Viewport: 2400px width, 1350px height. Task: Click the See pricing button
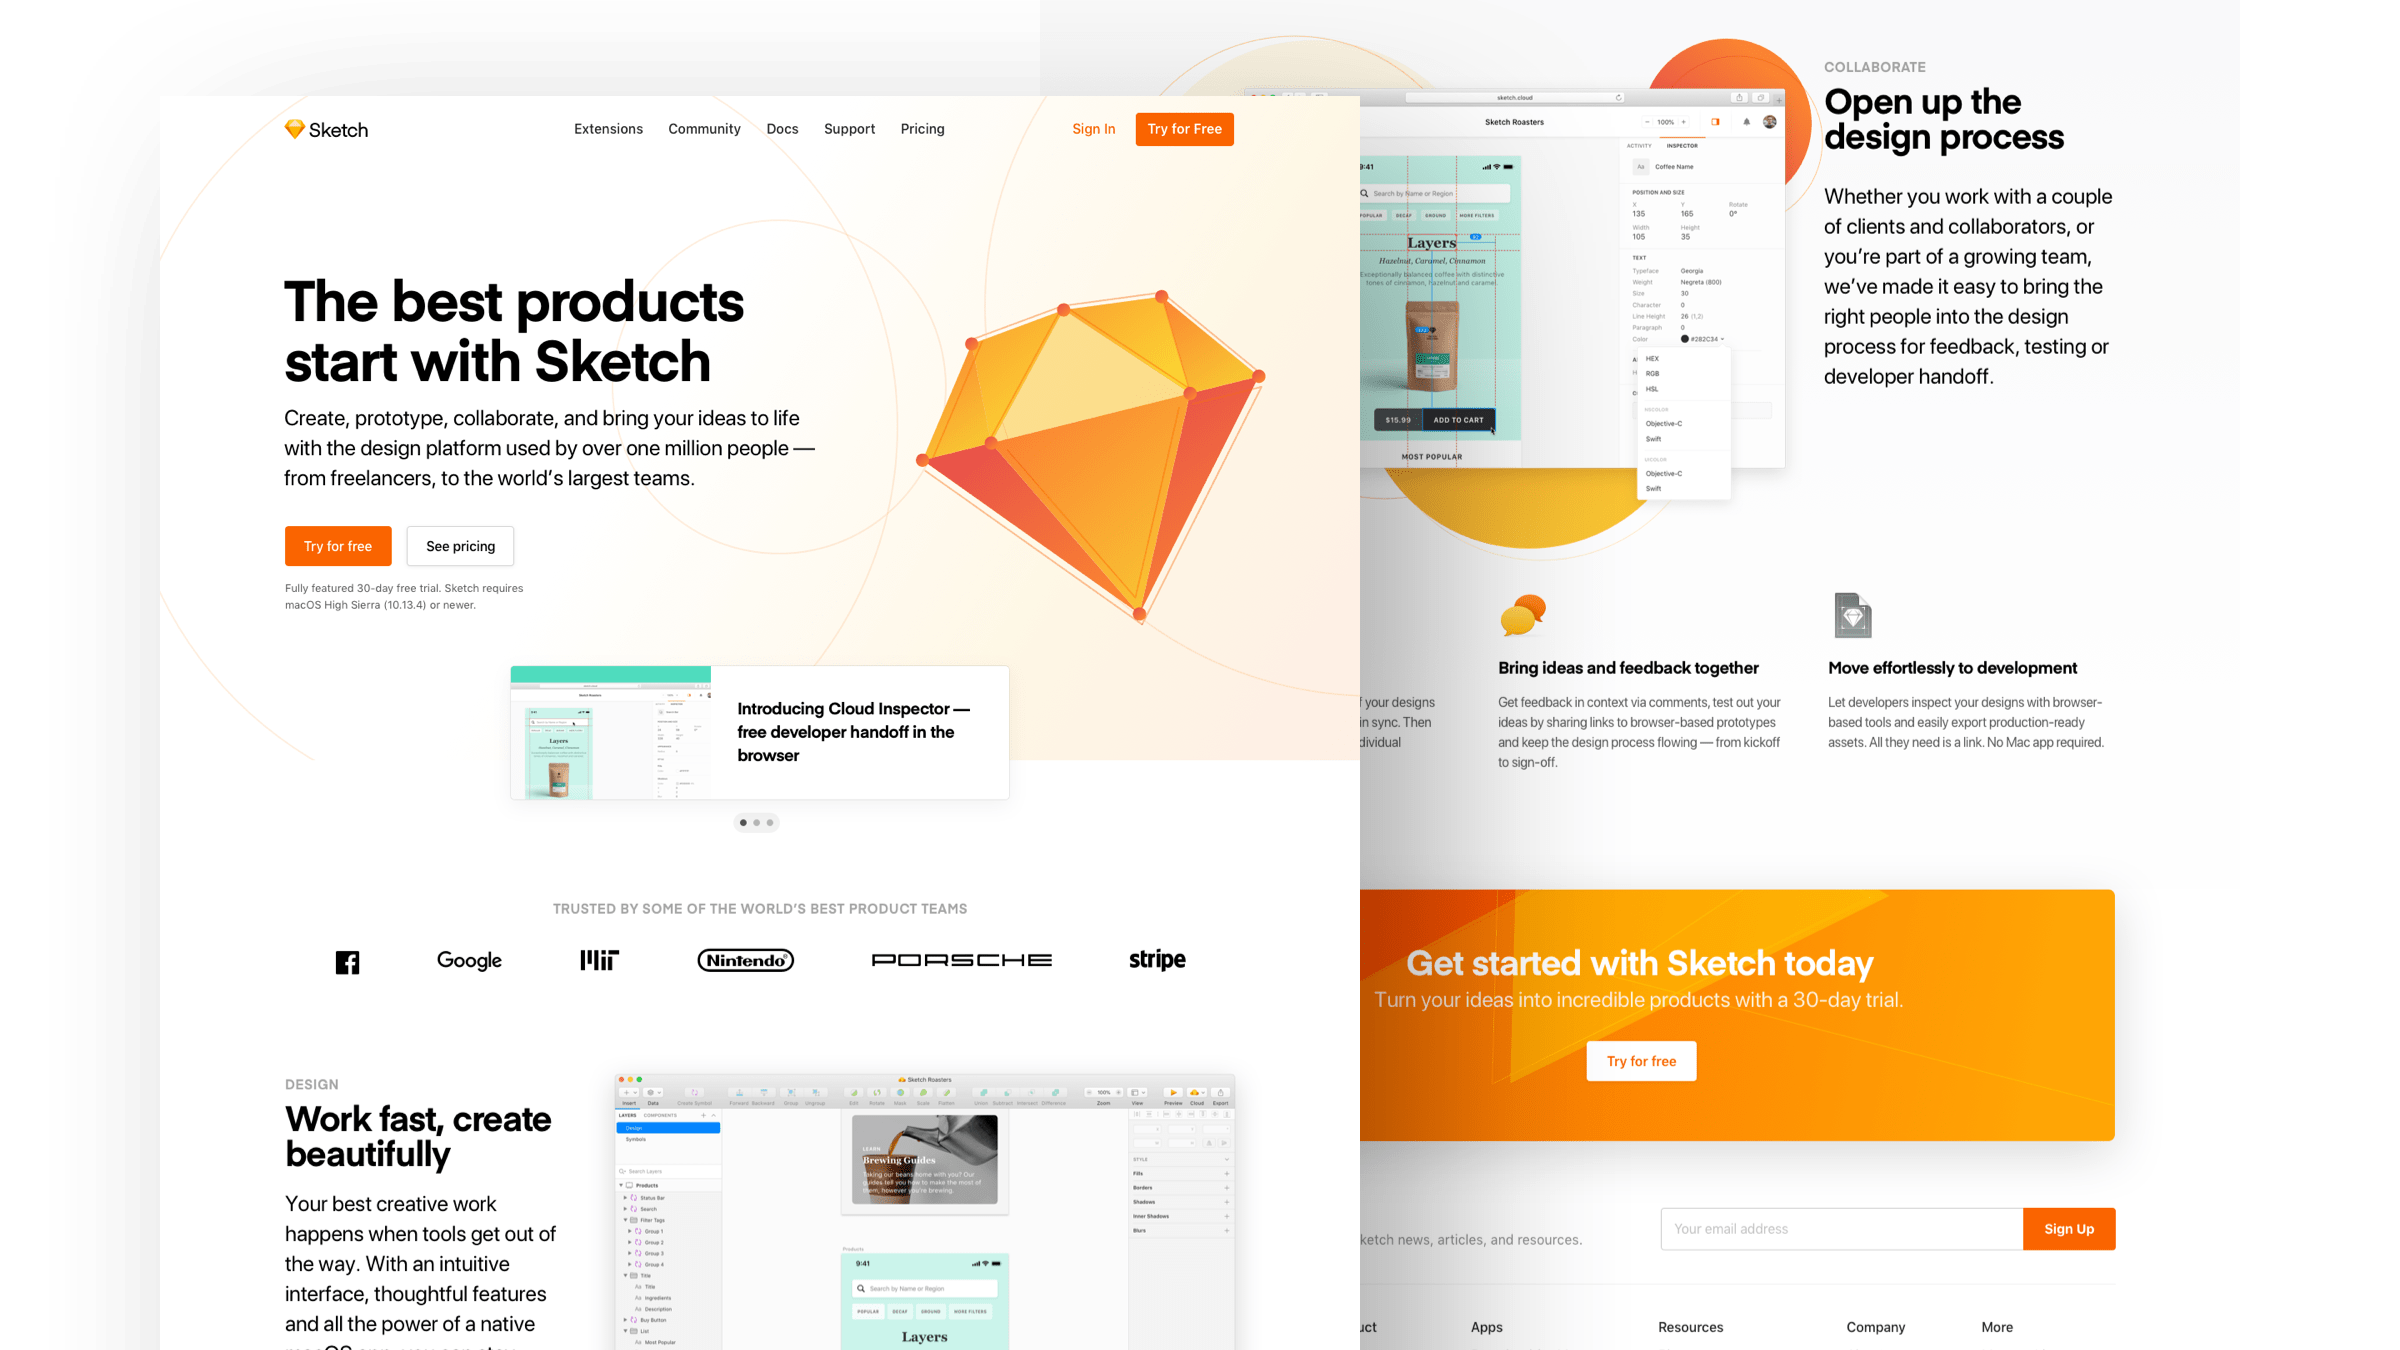click(460, 546)
